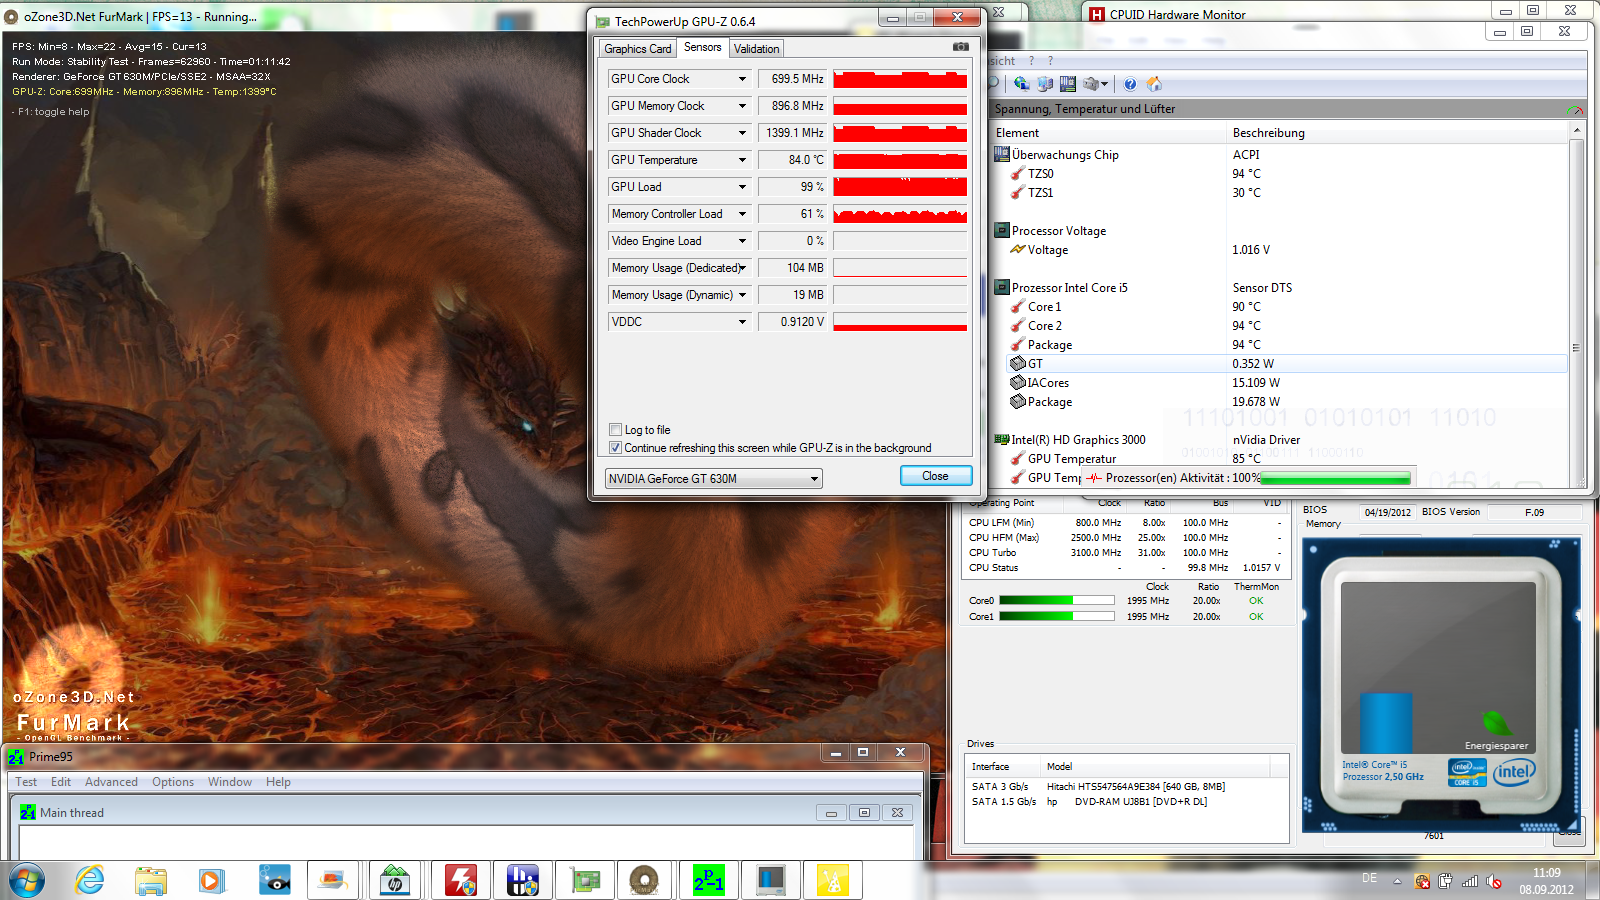Open the Advanced menu in Prime95

pyautogui.click(x=111, y=782)
